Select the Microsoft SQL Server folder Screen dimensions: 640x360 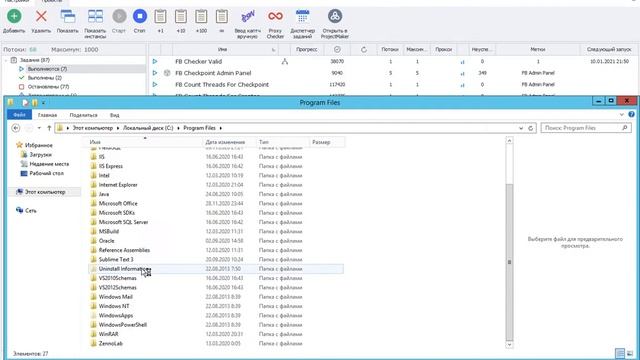(123, 222)
